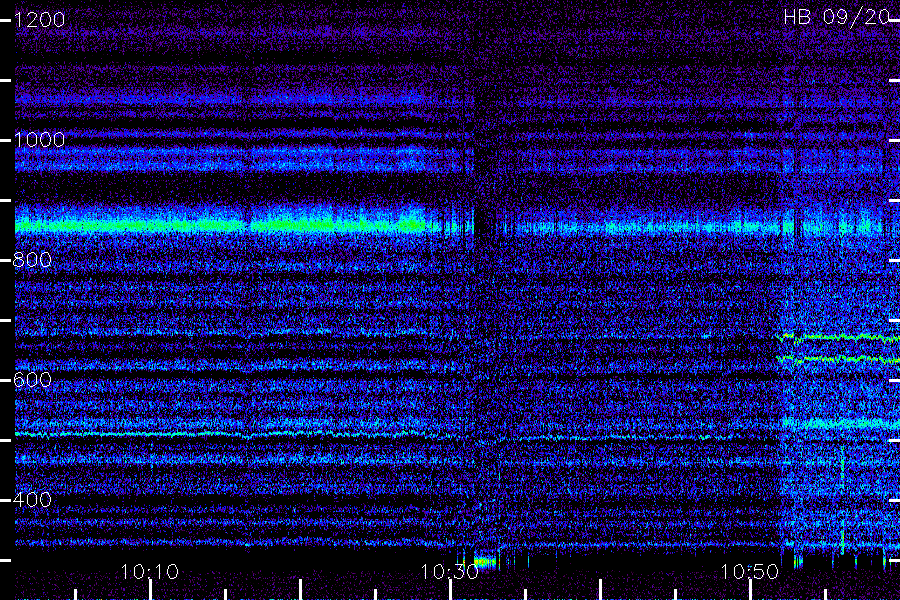Click the 400 frequency axis label
This screenshot has height=600, width=900.
(32, 500)
